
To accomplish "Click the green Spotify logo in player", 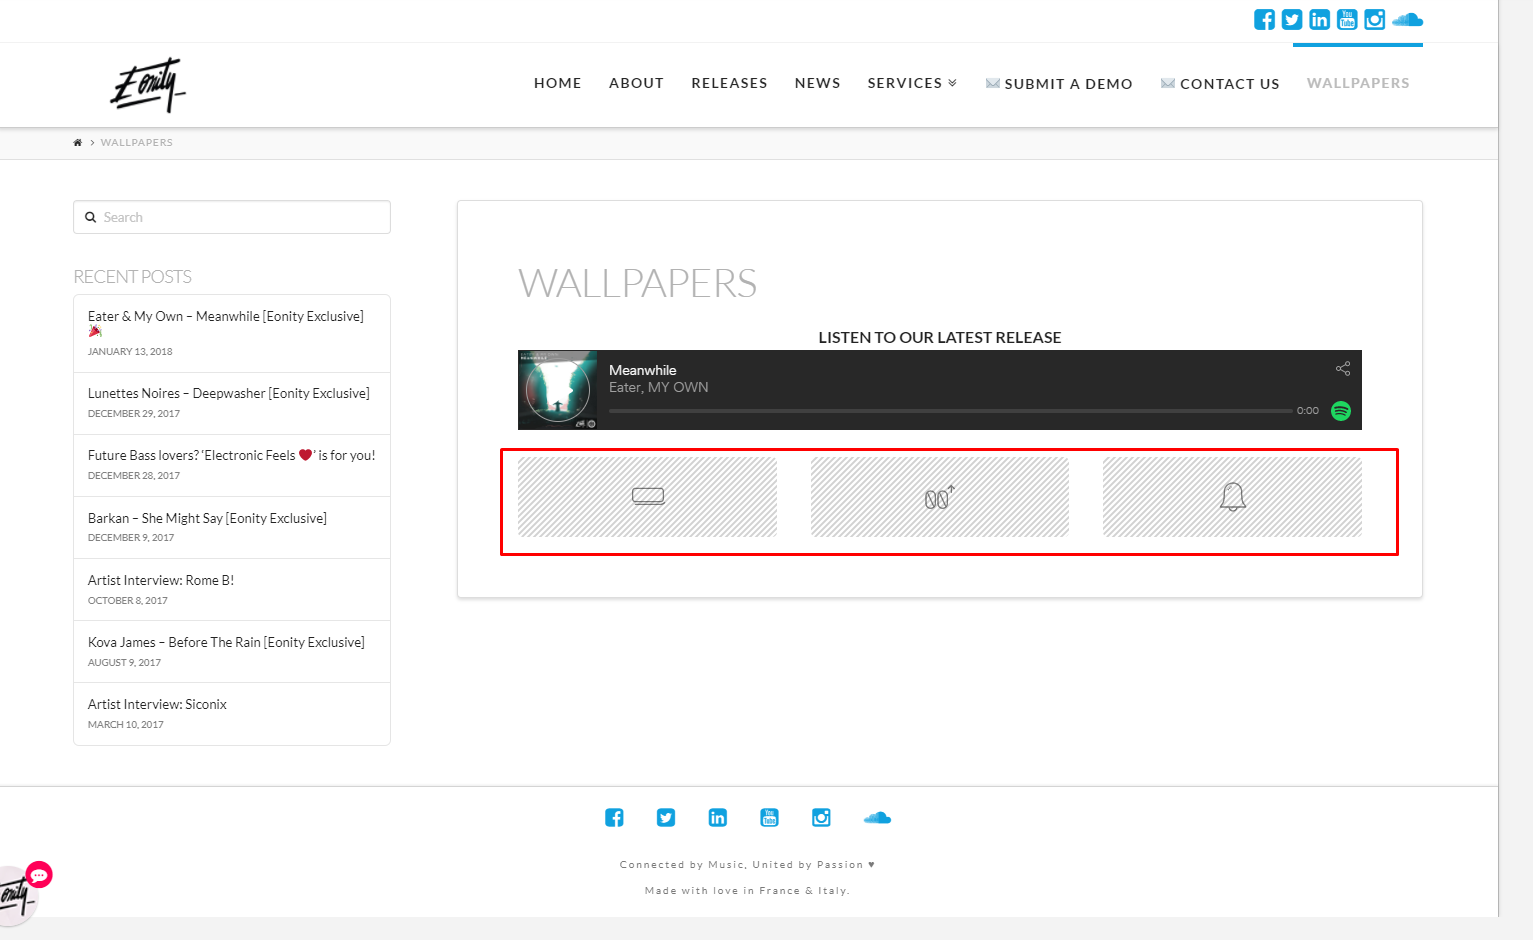I will tap(1341, 411).
